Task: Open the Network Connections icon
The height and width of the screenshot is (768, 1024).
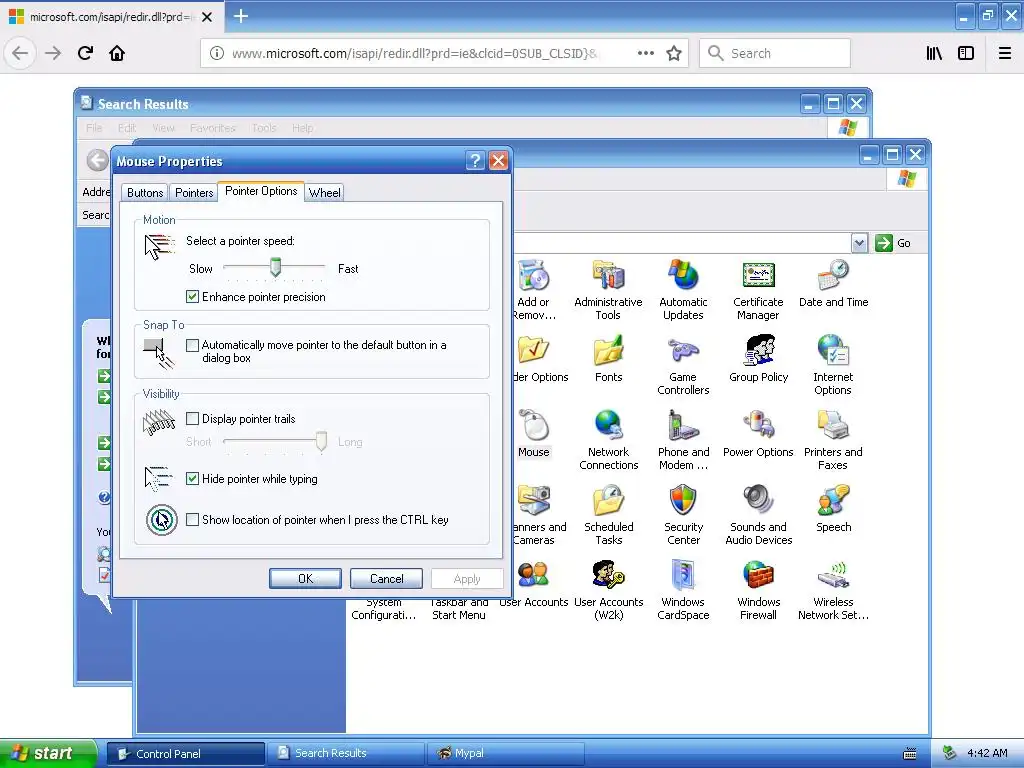Action: [x=609, y=440]
